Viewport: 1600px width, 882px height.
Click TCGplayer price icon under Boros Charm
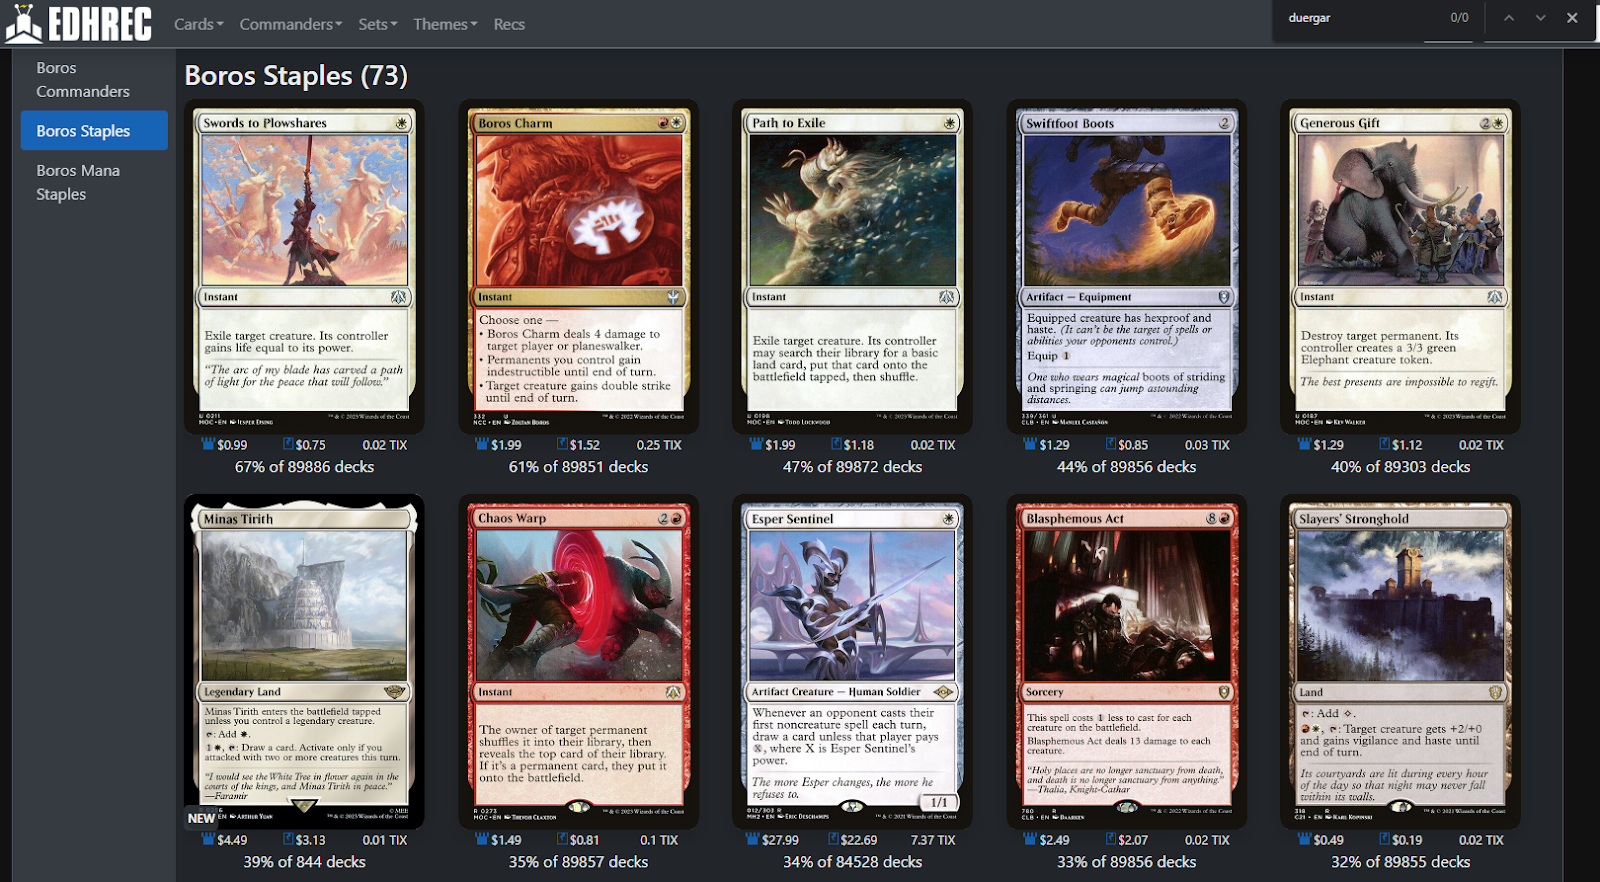tap(562, 444)
